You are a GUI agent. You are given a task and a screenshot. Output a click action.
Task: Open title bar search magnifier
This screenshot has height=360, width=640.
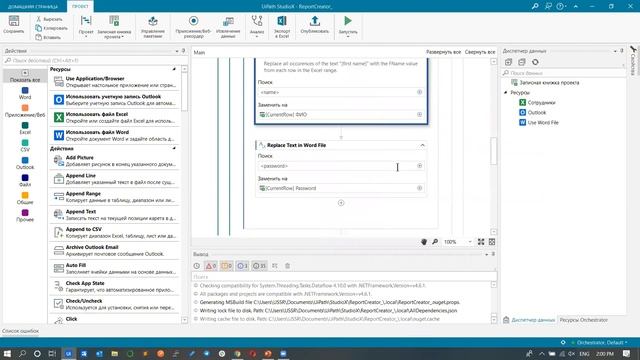click(x=535, y=6)
